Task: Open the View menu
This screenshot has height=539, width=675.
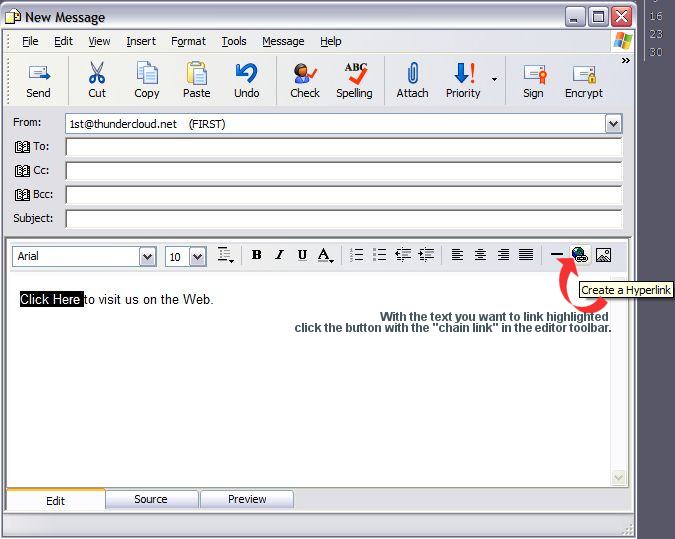Action: [x=99, y=41]
